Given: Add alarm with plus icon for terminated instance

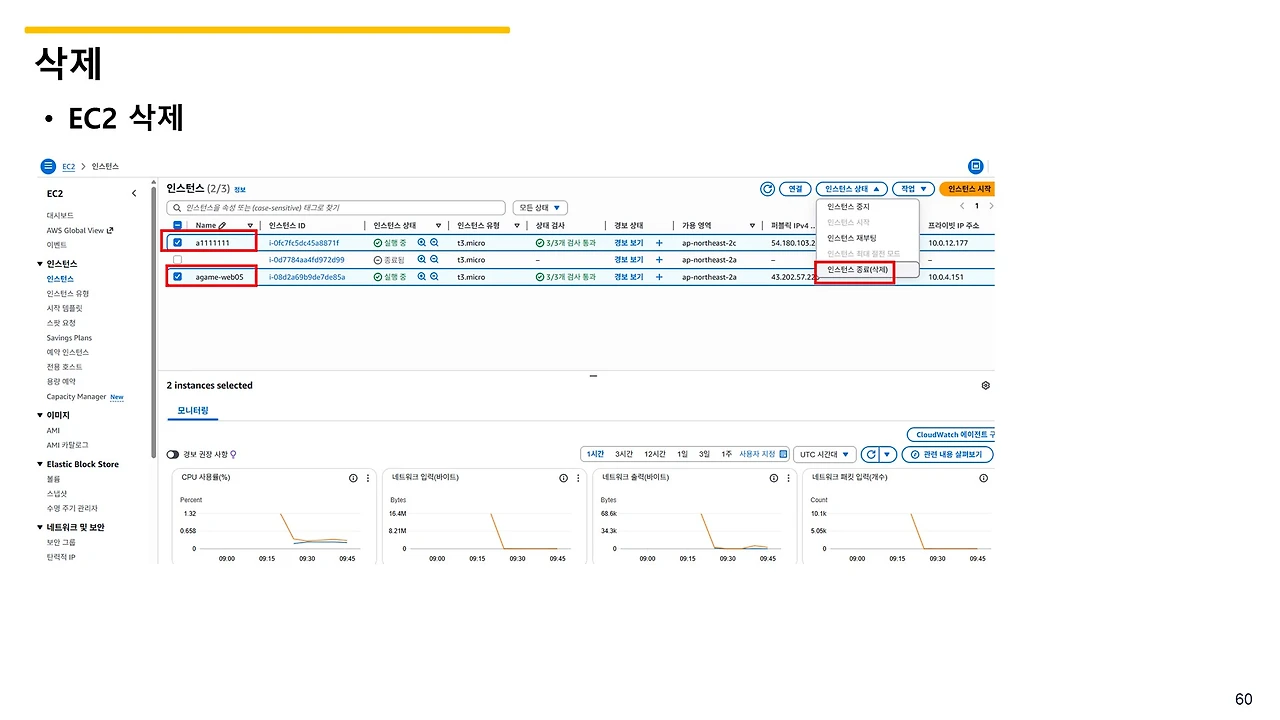Looking at the screenshot, I should pyautogui.click(x=659, y=260).
